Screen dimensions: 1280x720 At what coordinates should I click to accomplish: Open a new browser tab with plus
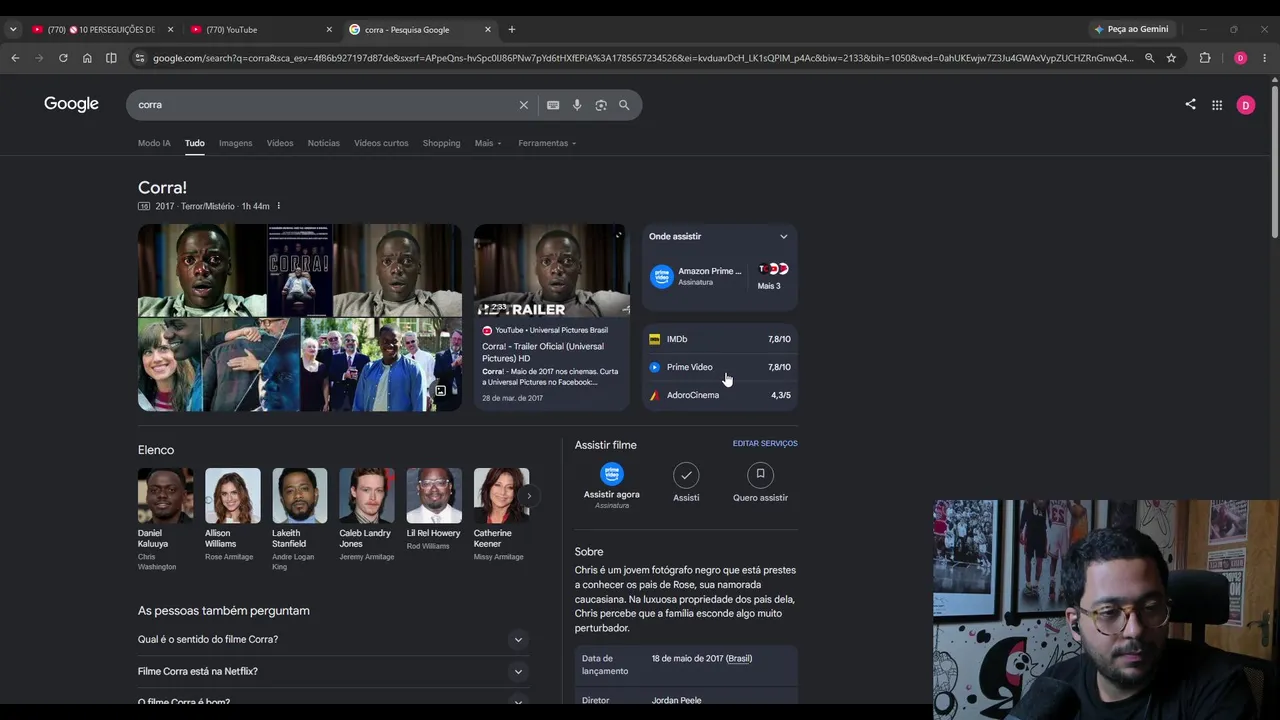tap(512, 29)
